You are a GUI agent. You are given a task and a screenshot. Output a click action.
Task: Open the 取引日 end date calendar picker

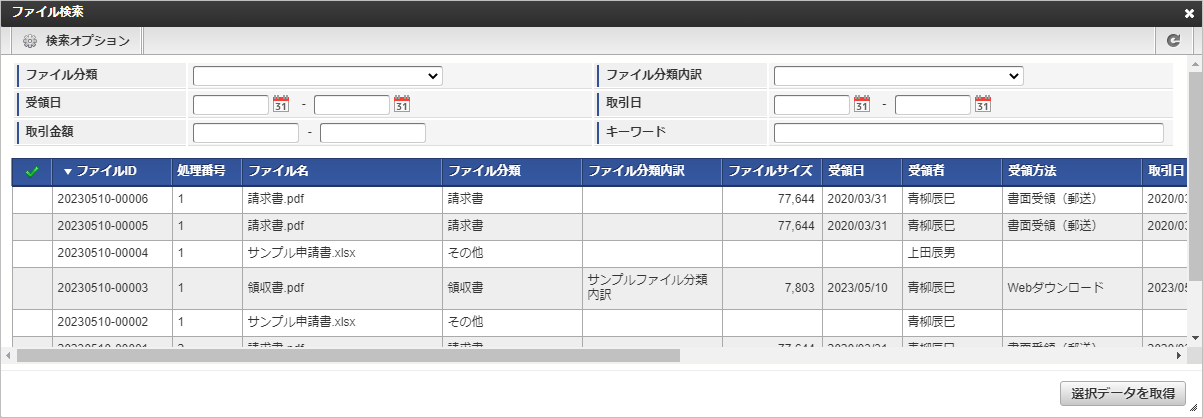click(983, 104)
